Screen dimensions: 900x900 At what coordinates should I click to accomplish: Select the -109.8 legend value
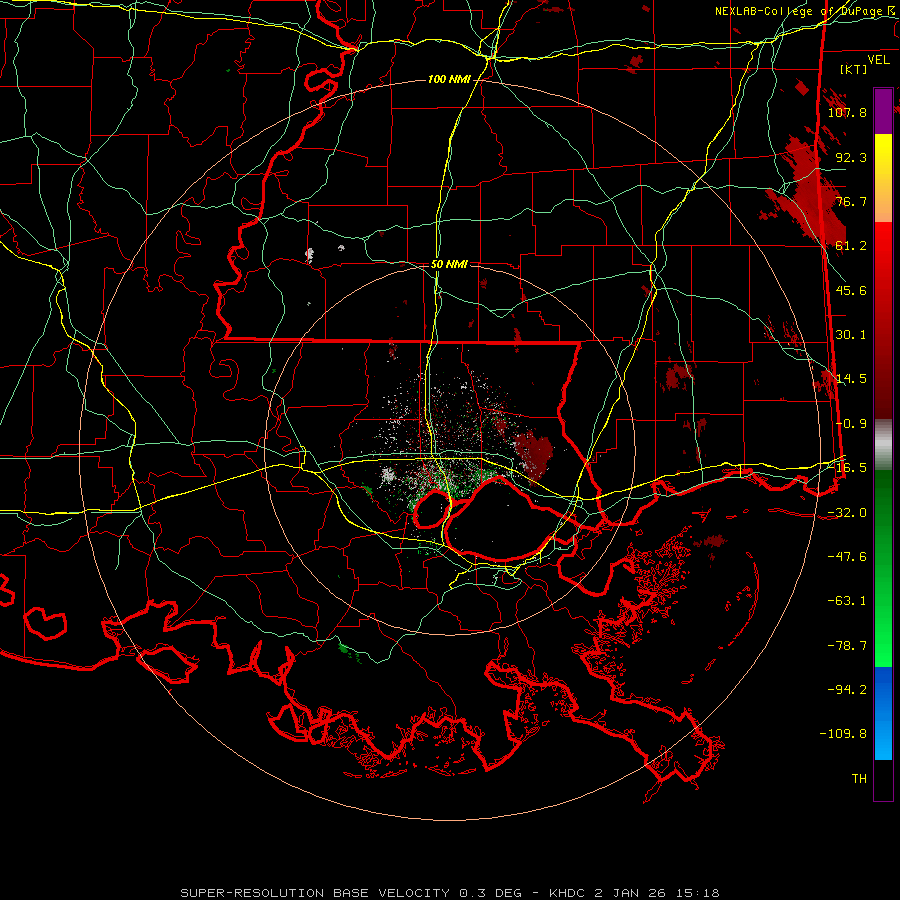[x=843, y=734]
